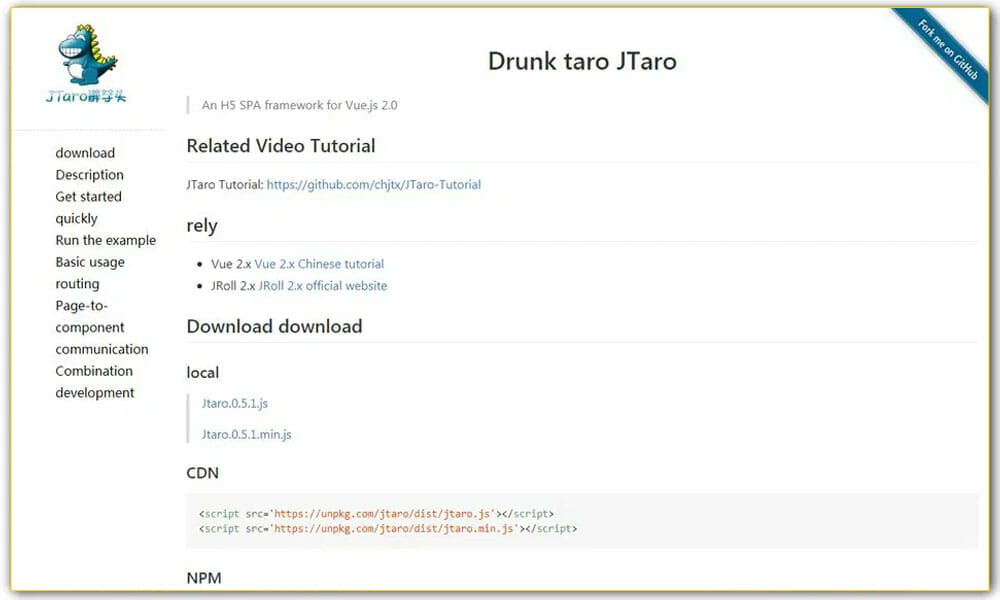The height and width of the screenshot is (600, 1000).
Task: Open the JTaro-Tutorial GitHub link
Action: click(x=373, y=184)
